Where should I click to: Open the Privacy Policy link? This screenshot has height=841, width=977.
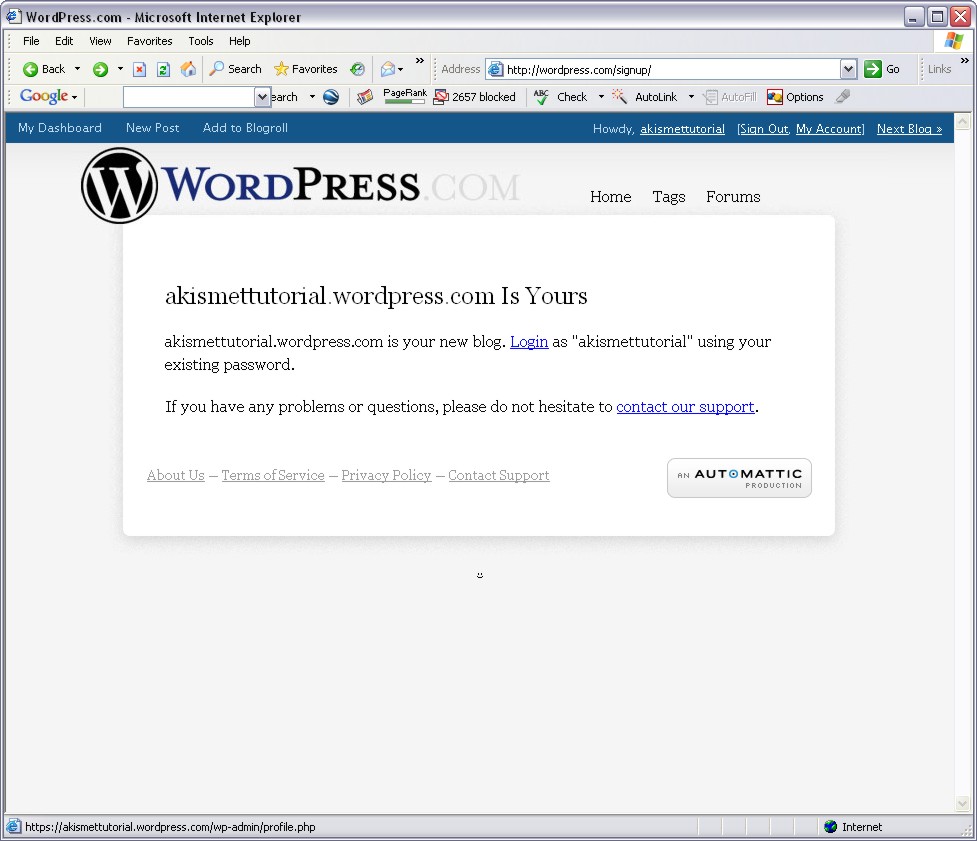click(386, 475)
